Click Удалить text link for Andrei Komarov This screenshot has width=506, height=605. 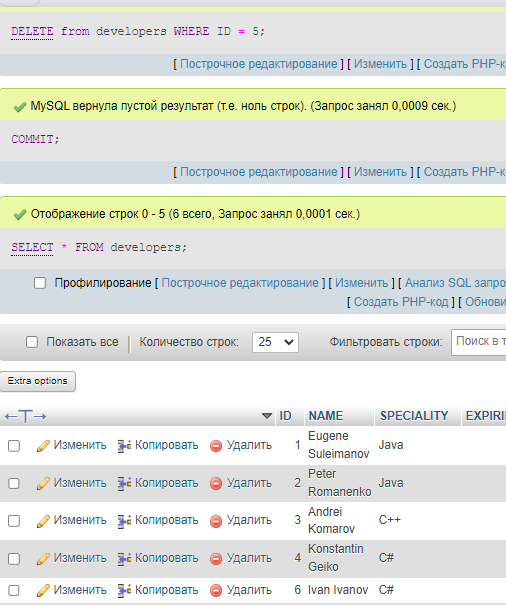[249, 521]
